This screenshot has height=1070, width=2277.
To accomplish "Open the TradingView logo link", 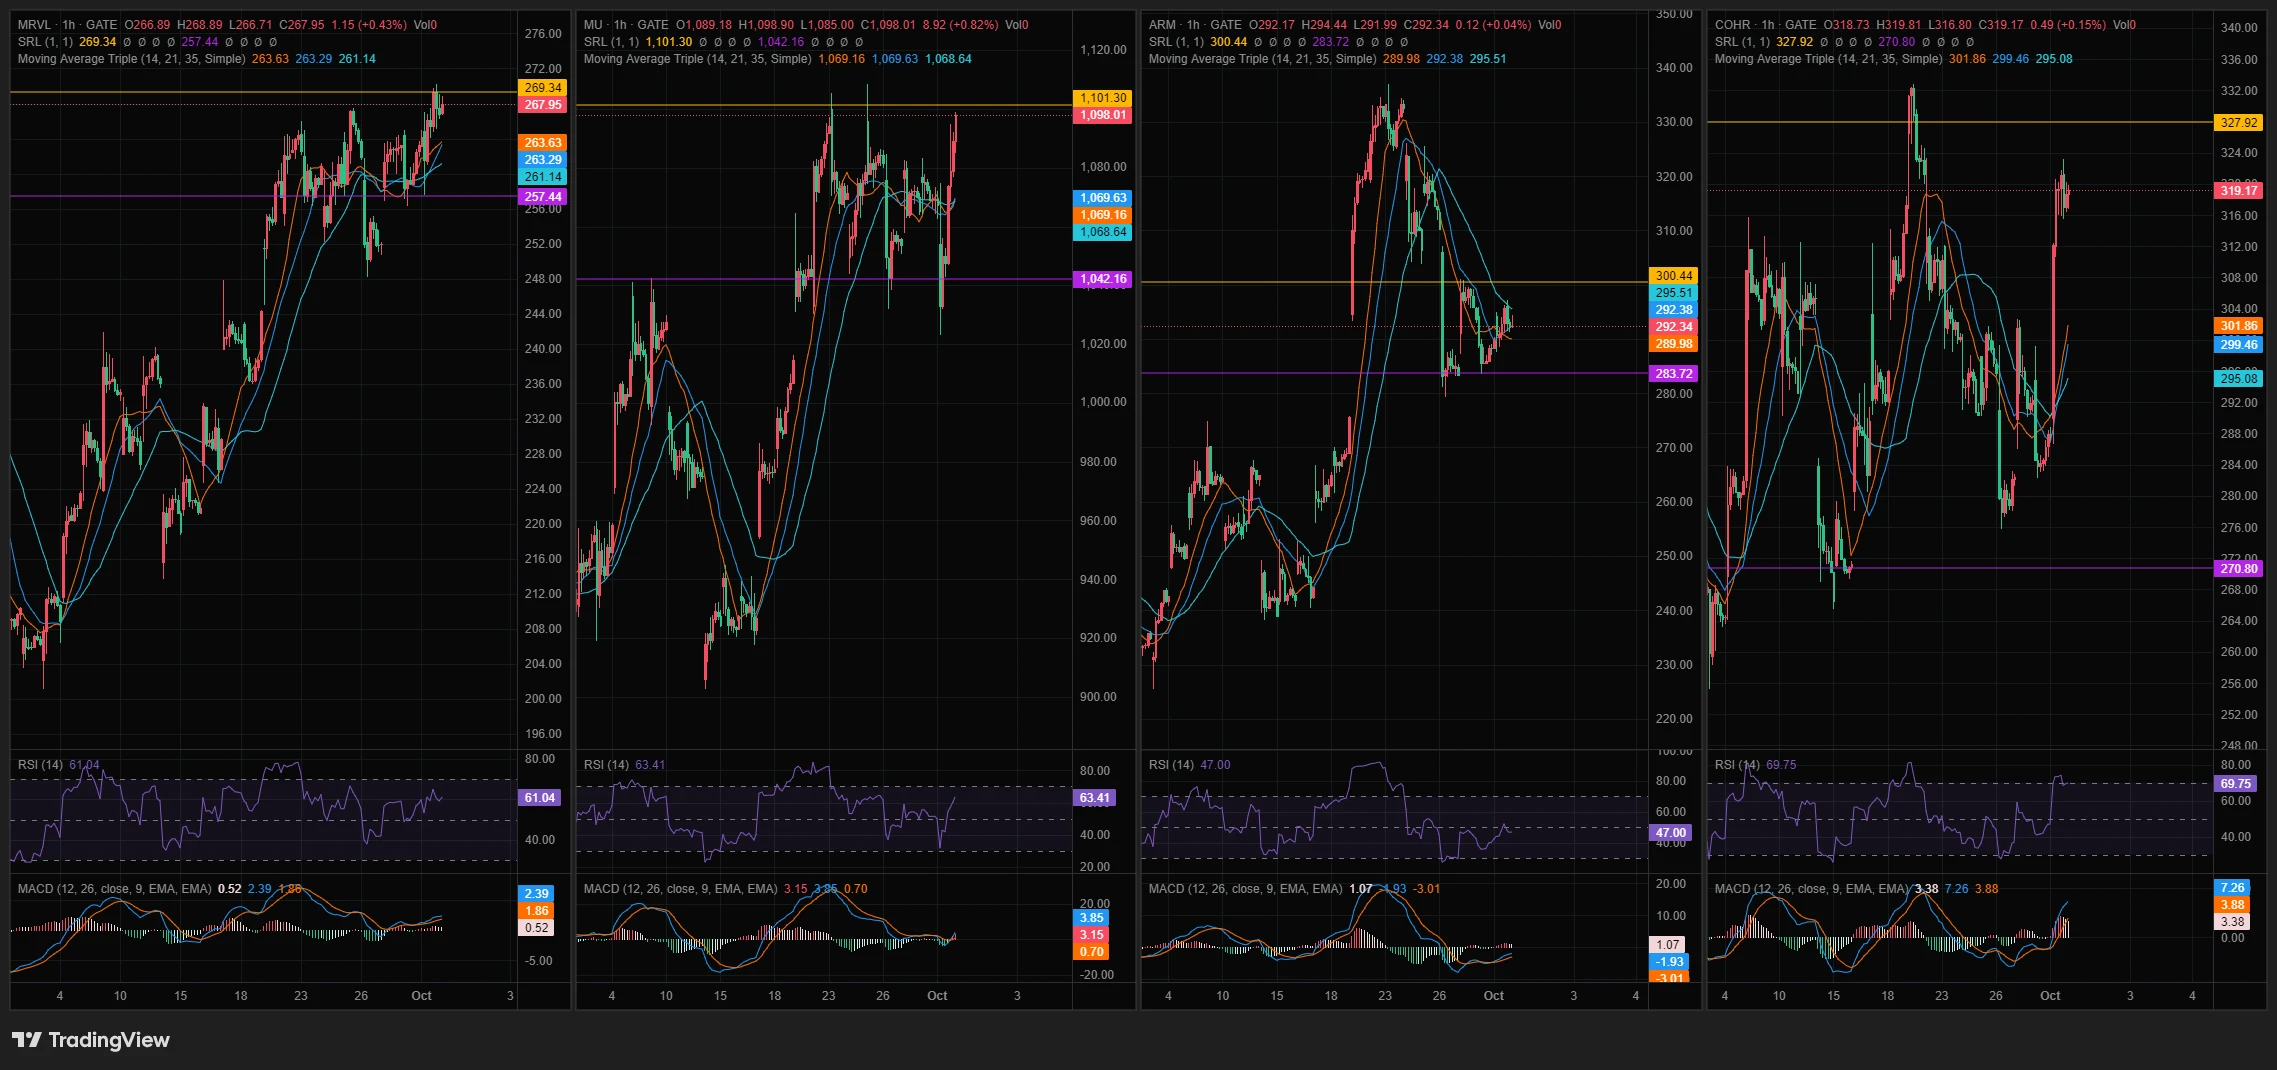I will point(91,1040).
